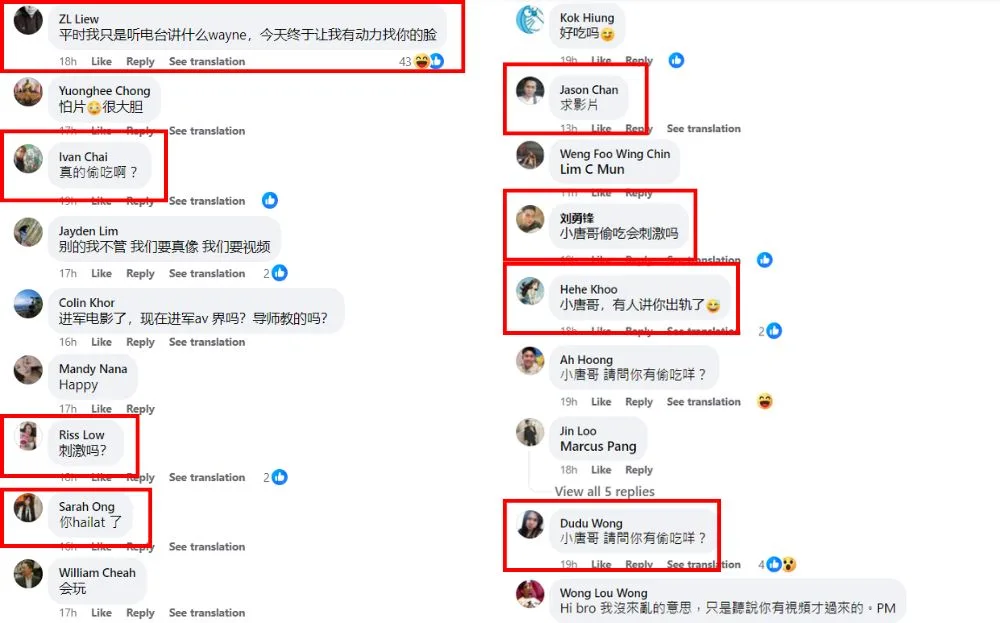Reply to Jin Loo's comment
Image resolution: width=1000 pixels, height=623 pixels.
[638, 470]
